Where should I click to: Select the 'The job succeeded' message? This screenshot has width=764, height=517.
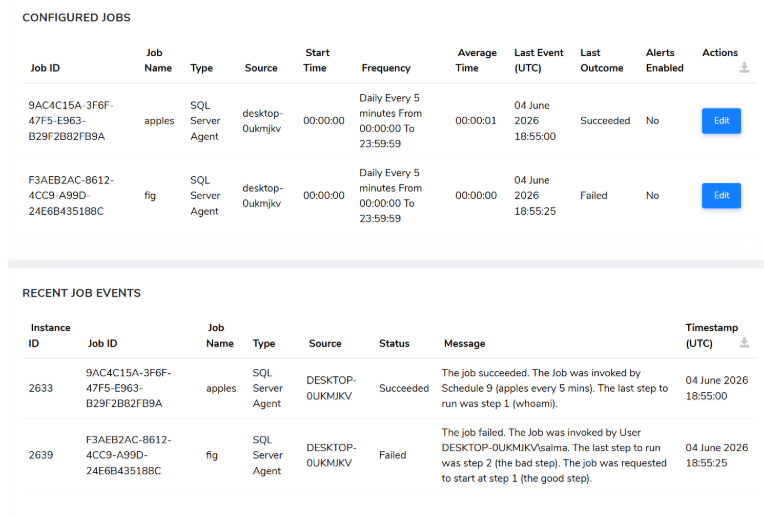pyautogui.click(x=554, y=388)
